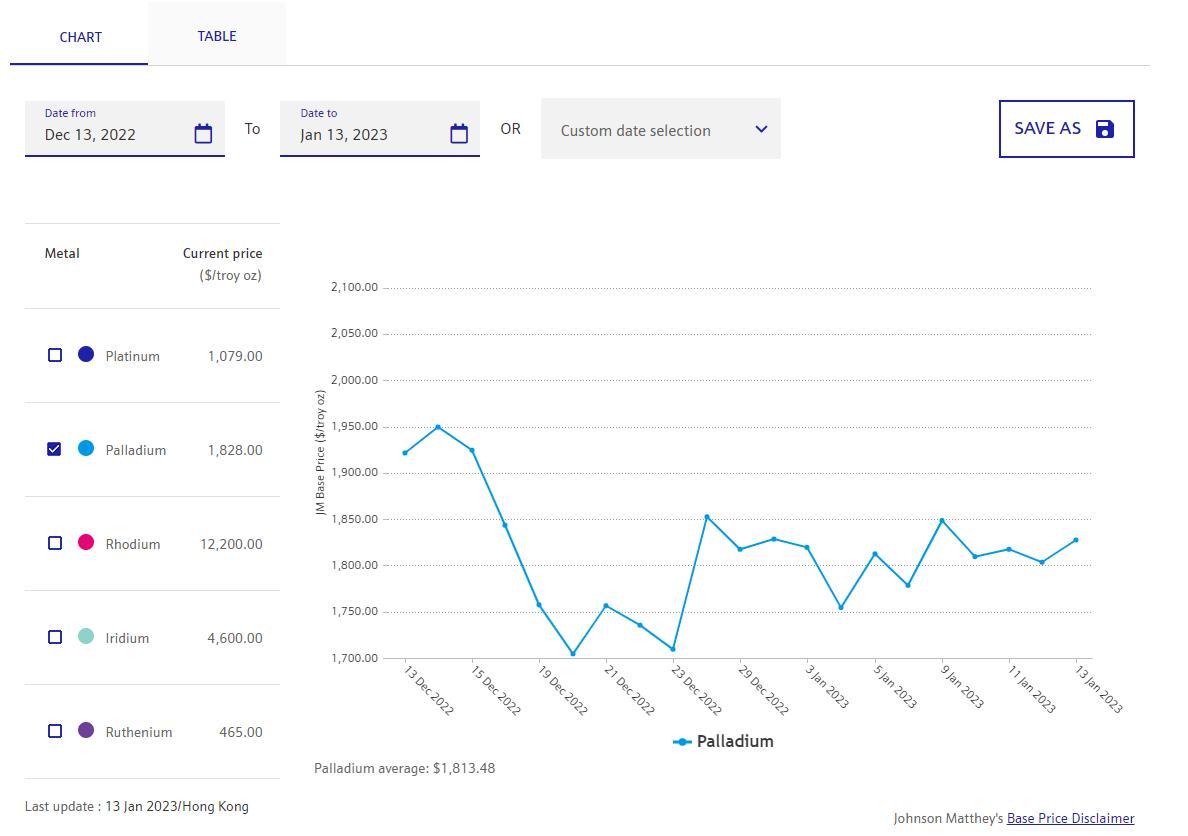The height and width of the screenshot is (836, 1188).
Task: Select the CHART tab
Action: 80,37
